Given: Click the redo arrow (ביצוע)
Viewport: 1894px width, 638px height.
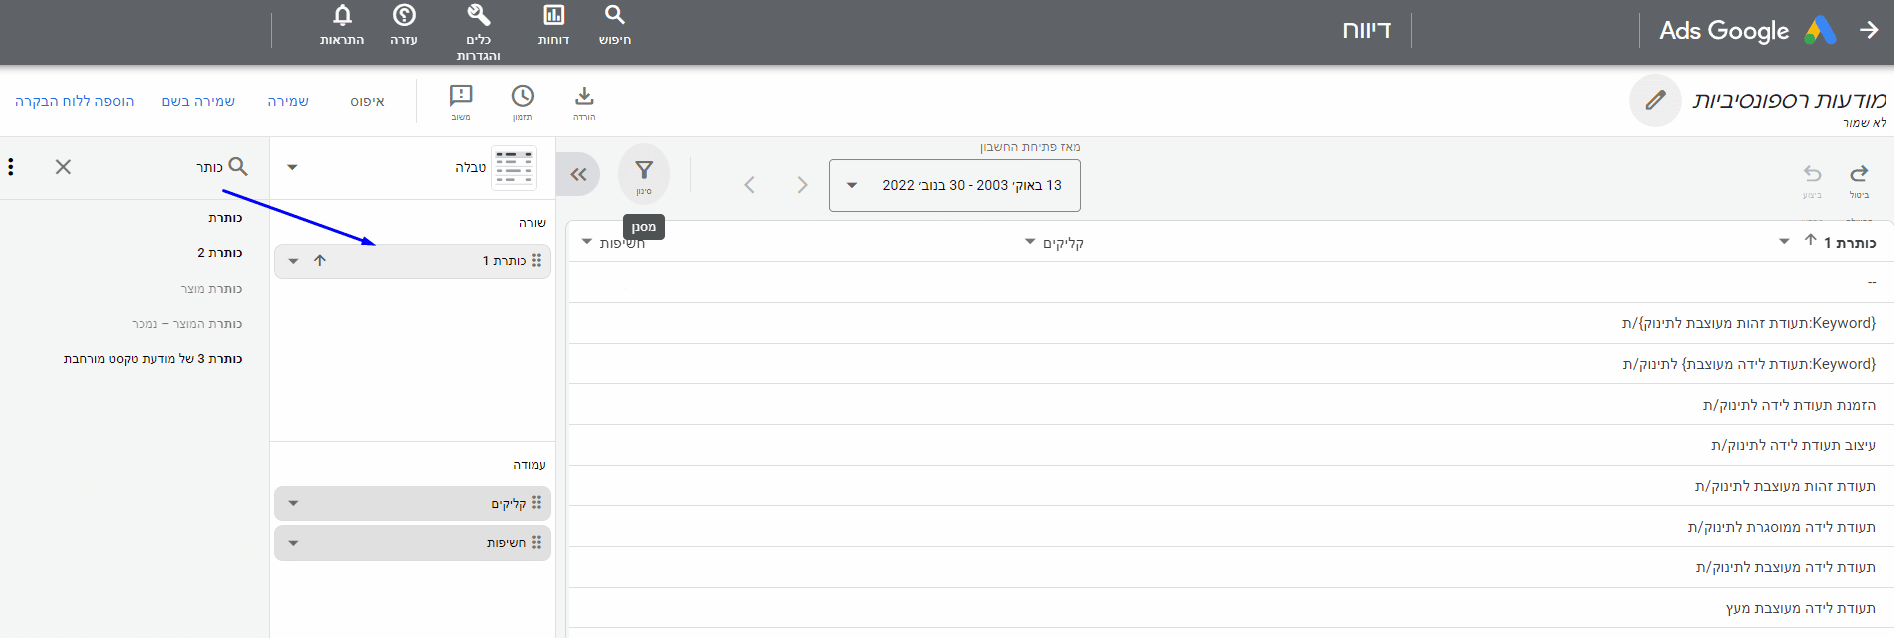Looking at the screenshot, I should tap(1812, 180).
